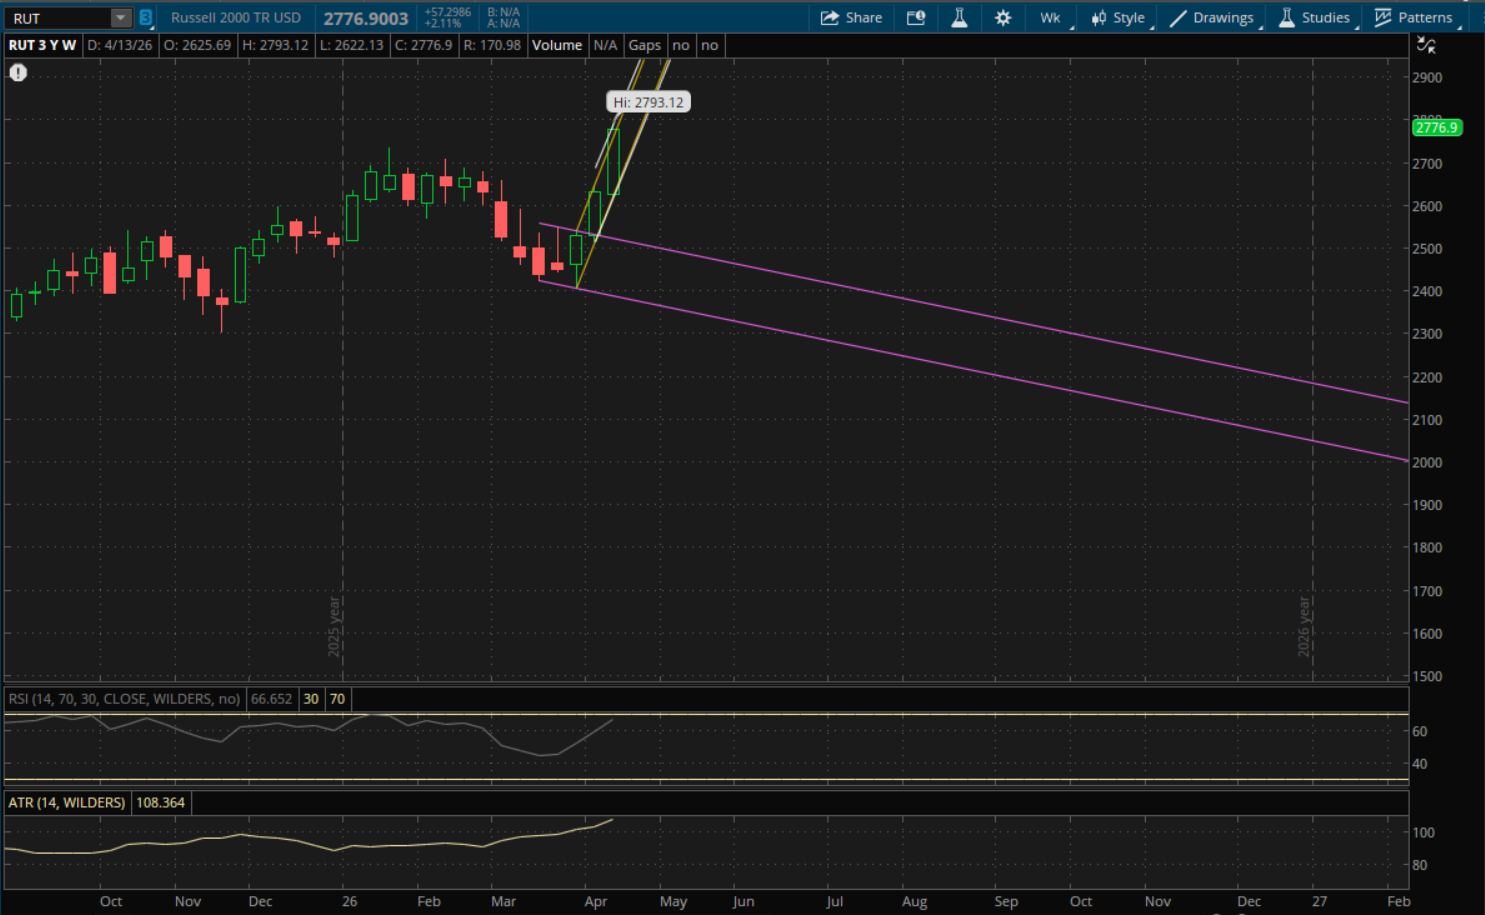The image size is (1485, 915).
Task: Click the green 2776.9 price marker
Action: tap(1436, 128)
